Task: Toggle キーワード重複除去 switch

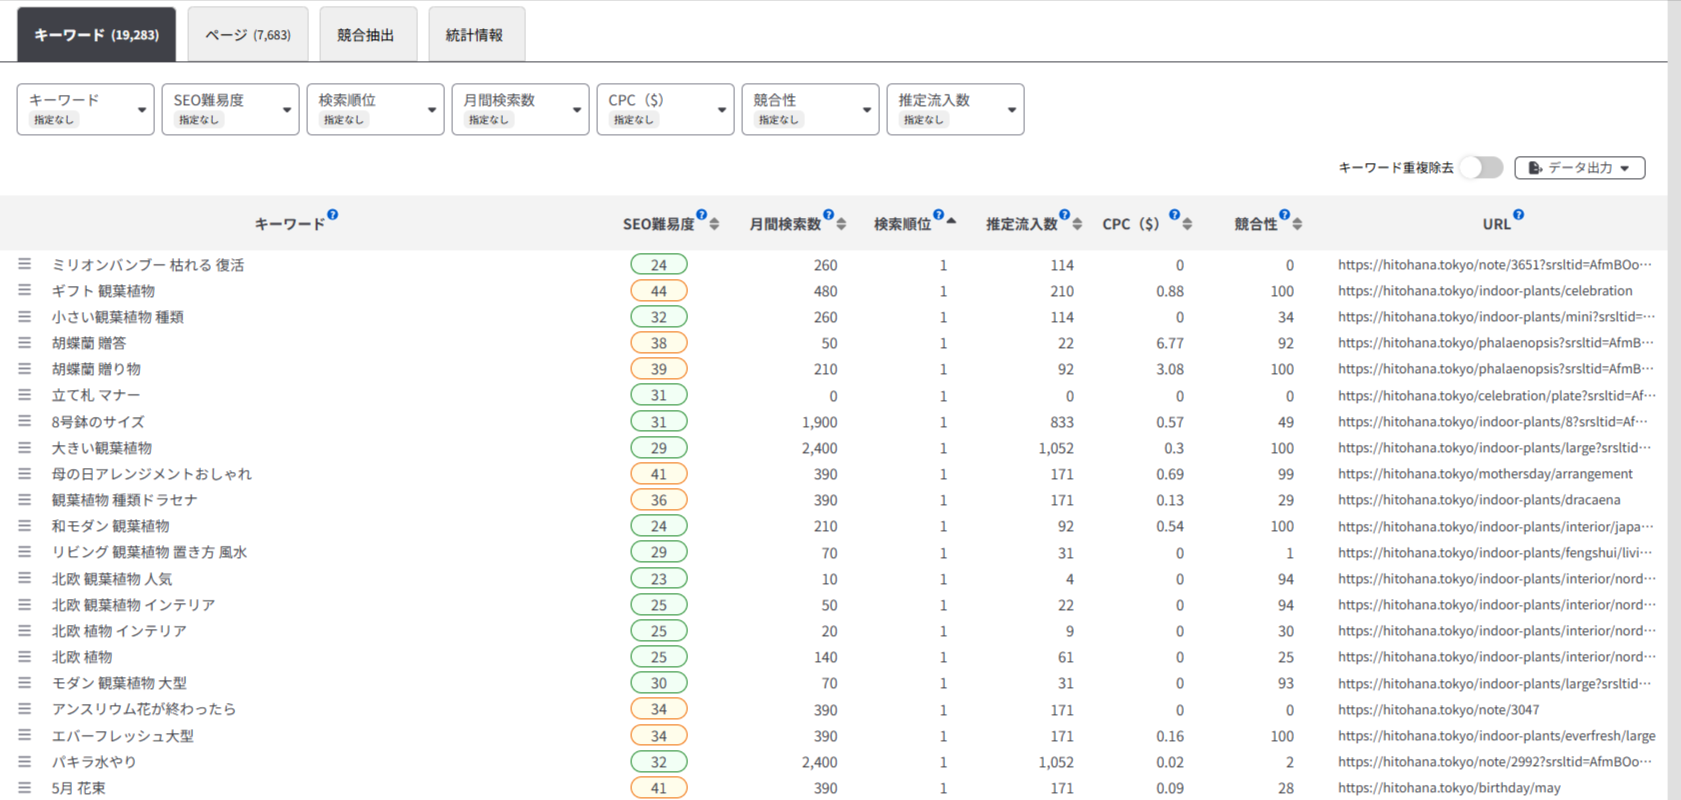Action: tap(1481, 168)
